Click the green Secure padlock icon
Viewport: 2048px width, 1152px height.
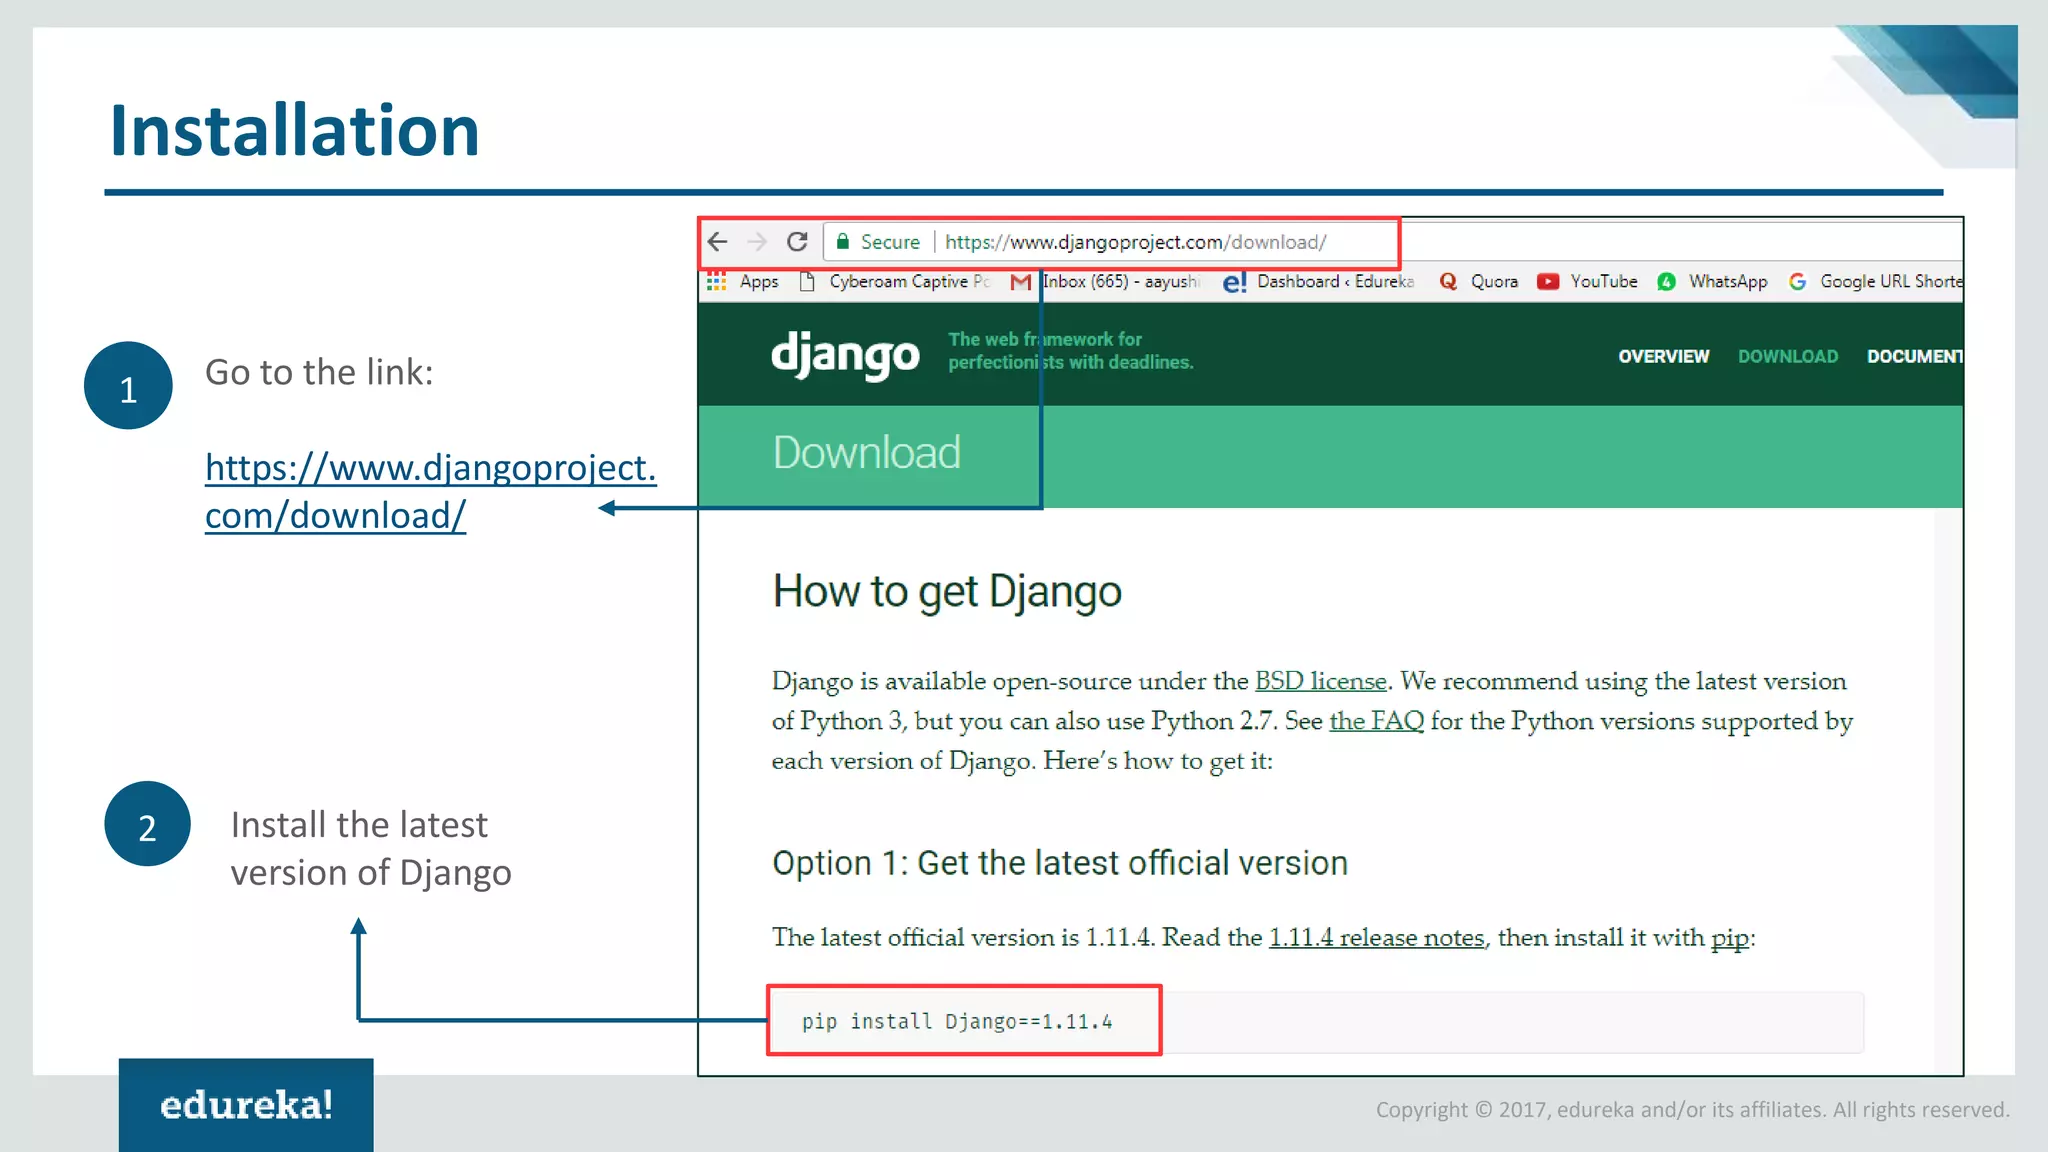pos(843,241)
